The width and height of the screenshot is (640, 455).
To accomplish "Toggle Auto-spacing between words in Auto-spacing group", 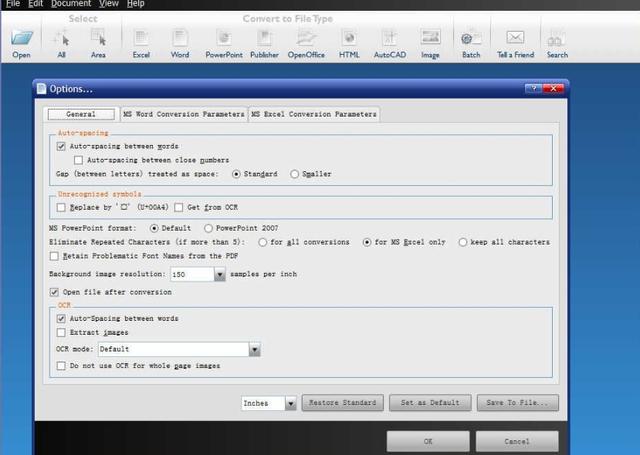I will (x=61, y=146).
